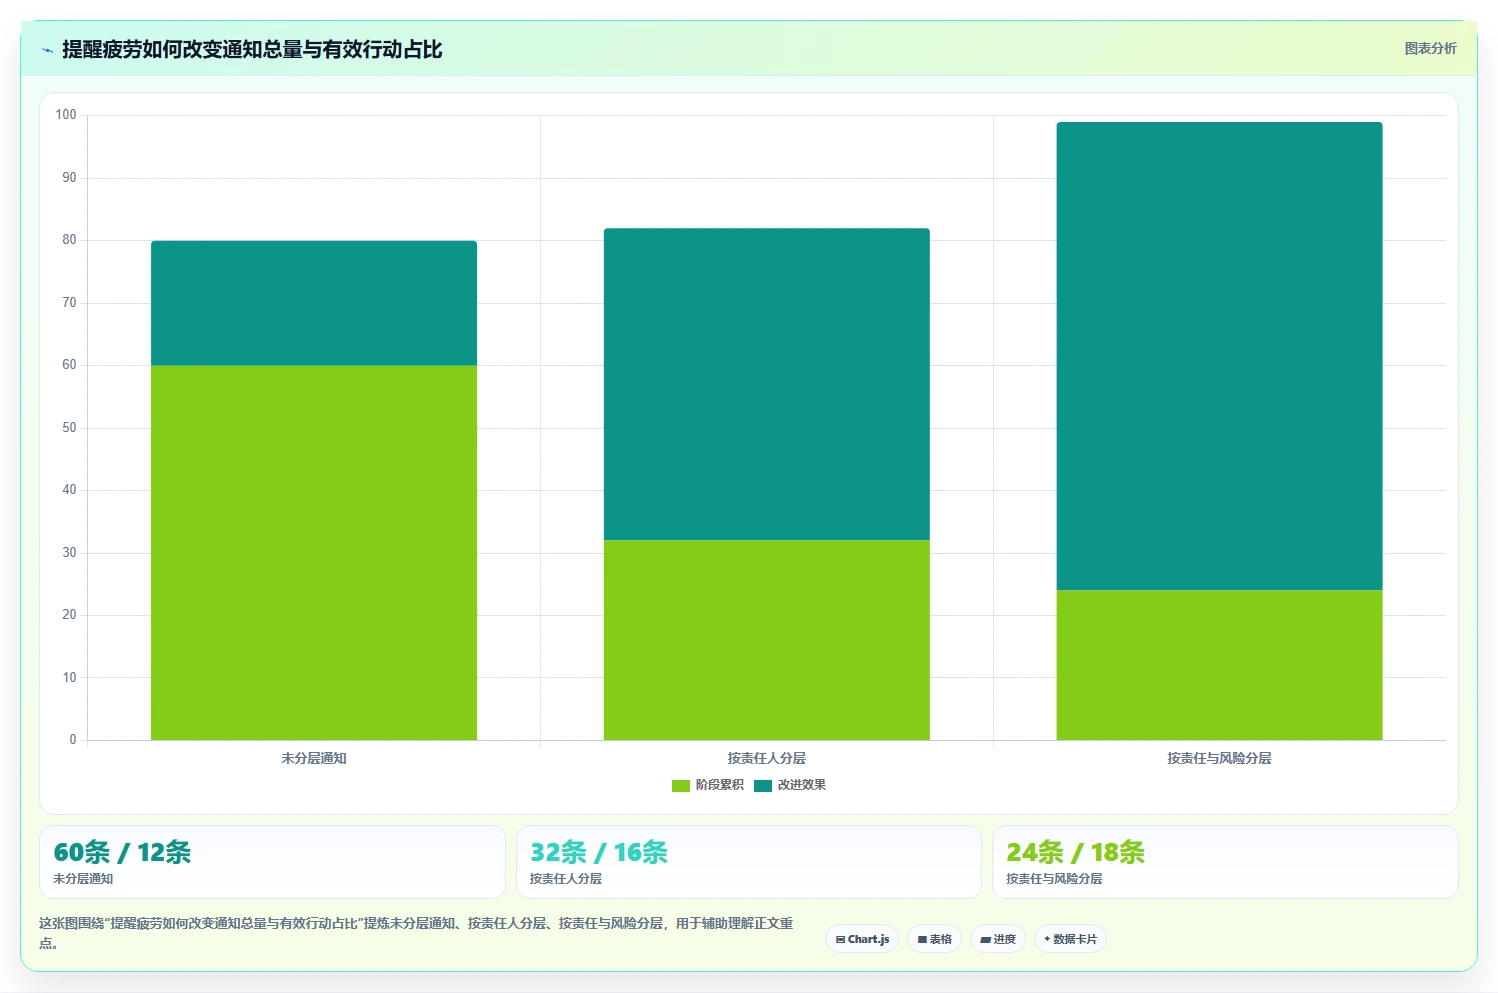Image resolution: width=1498 pixels, height=993 pixels.
Task: Click the Chart.js tag chip
Action: pos(862,939)
